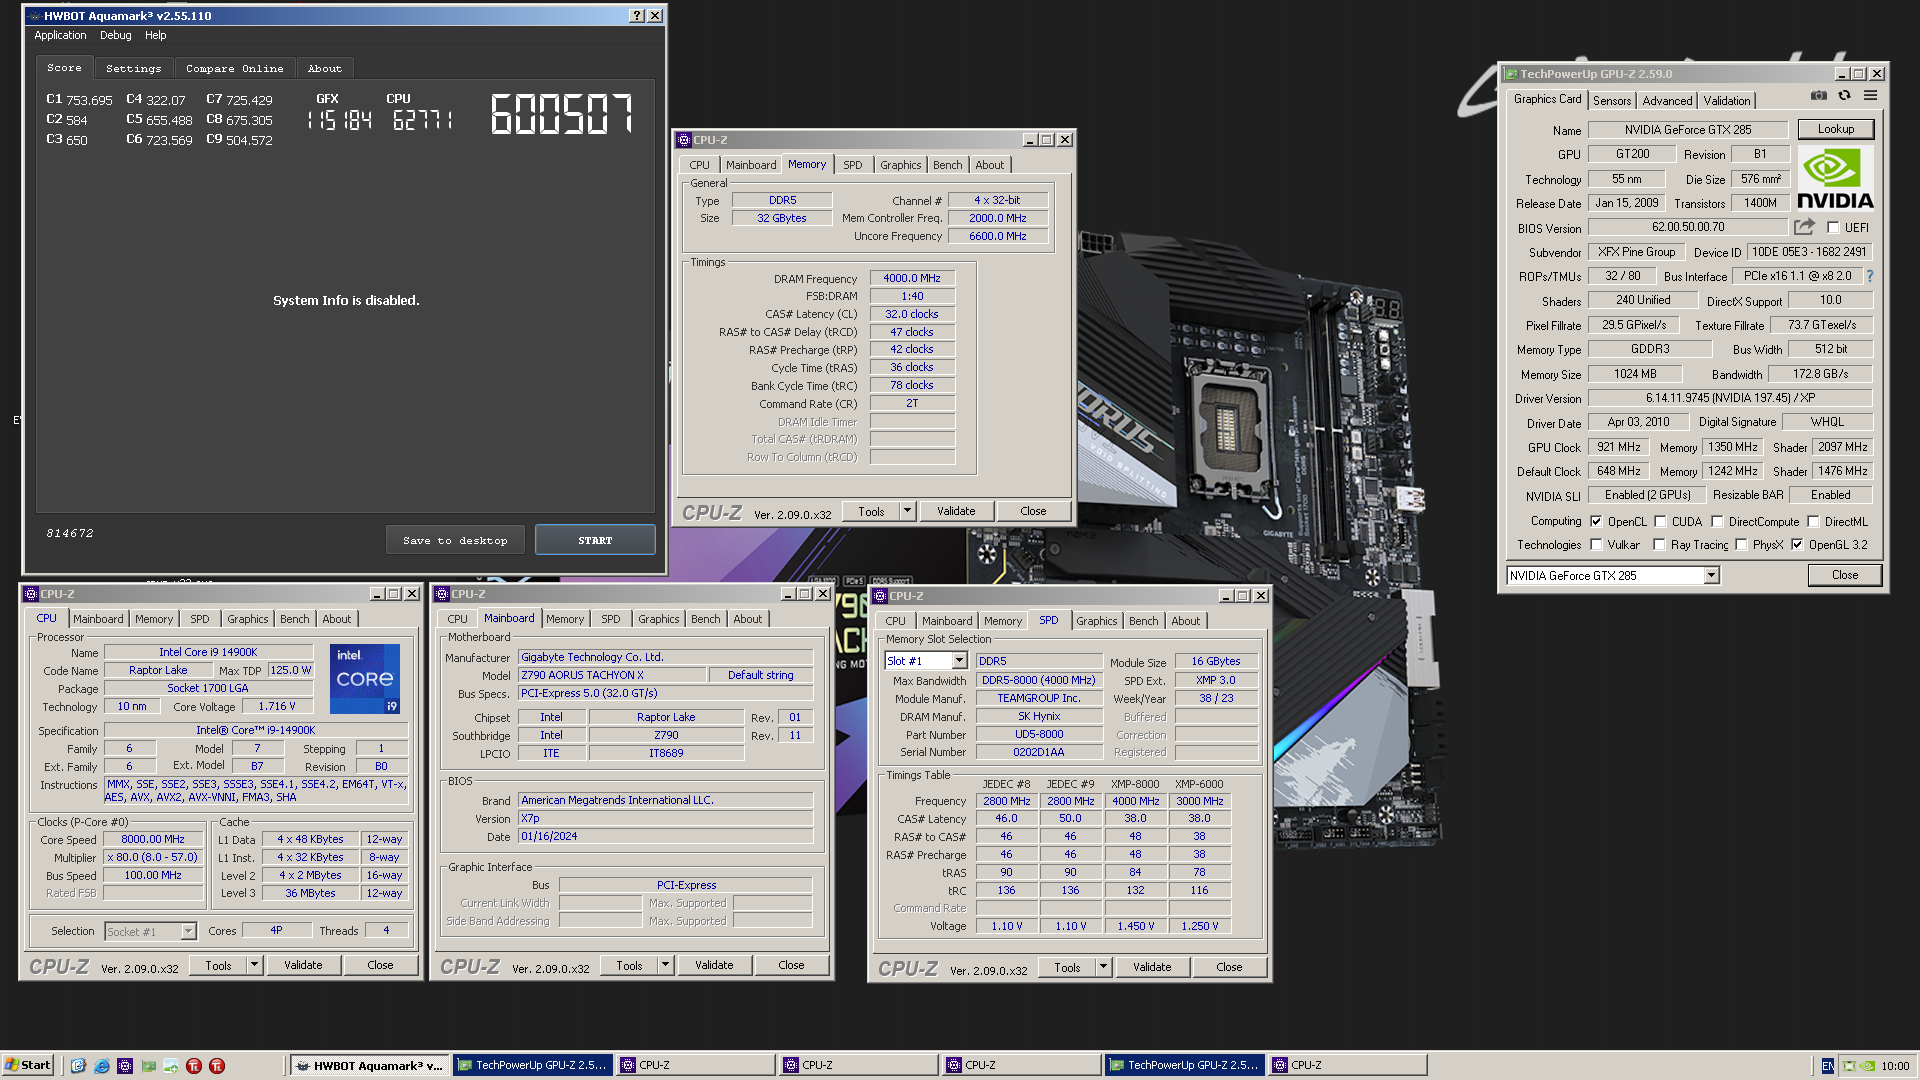Screen dimensions: 1920x1080
Task: Toggle the UEFI checkbox in GPU-Z
Action: (x=1833, y=228)
